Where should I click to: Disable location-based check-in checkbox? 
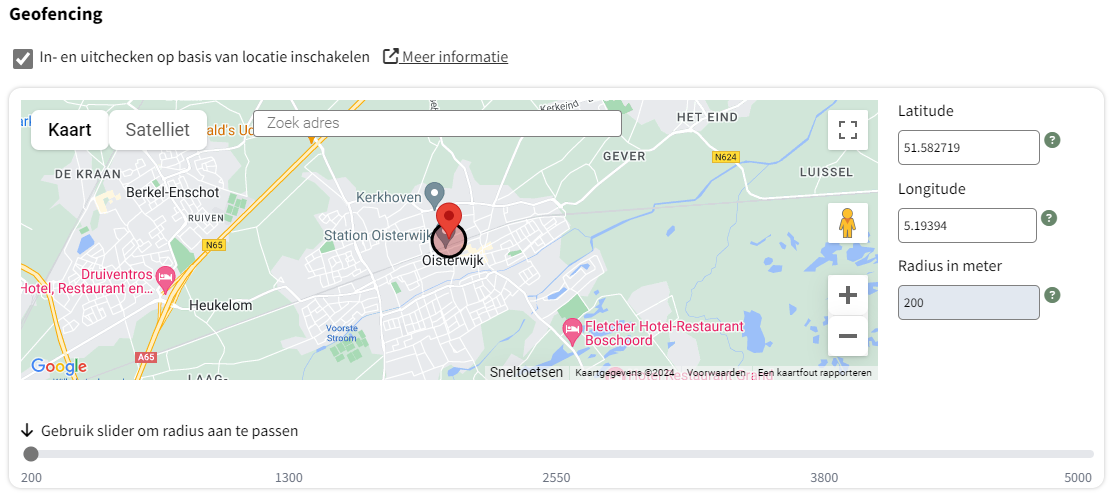(x=23, y=58)
